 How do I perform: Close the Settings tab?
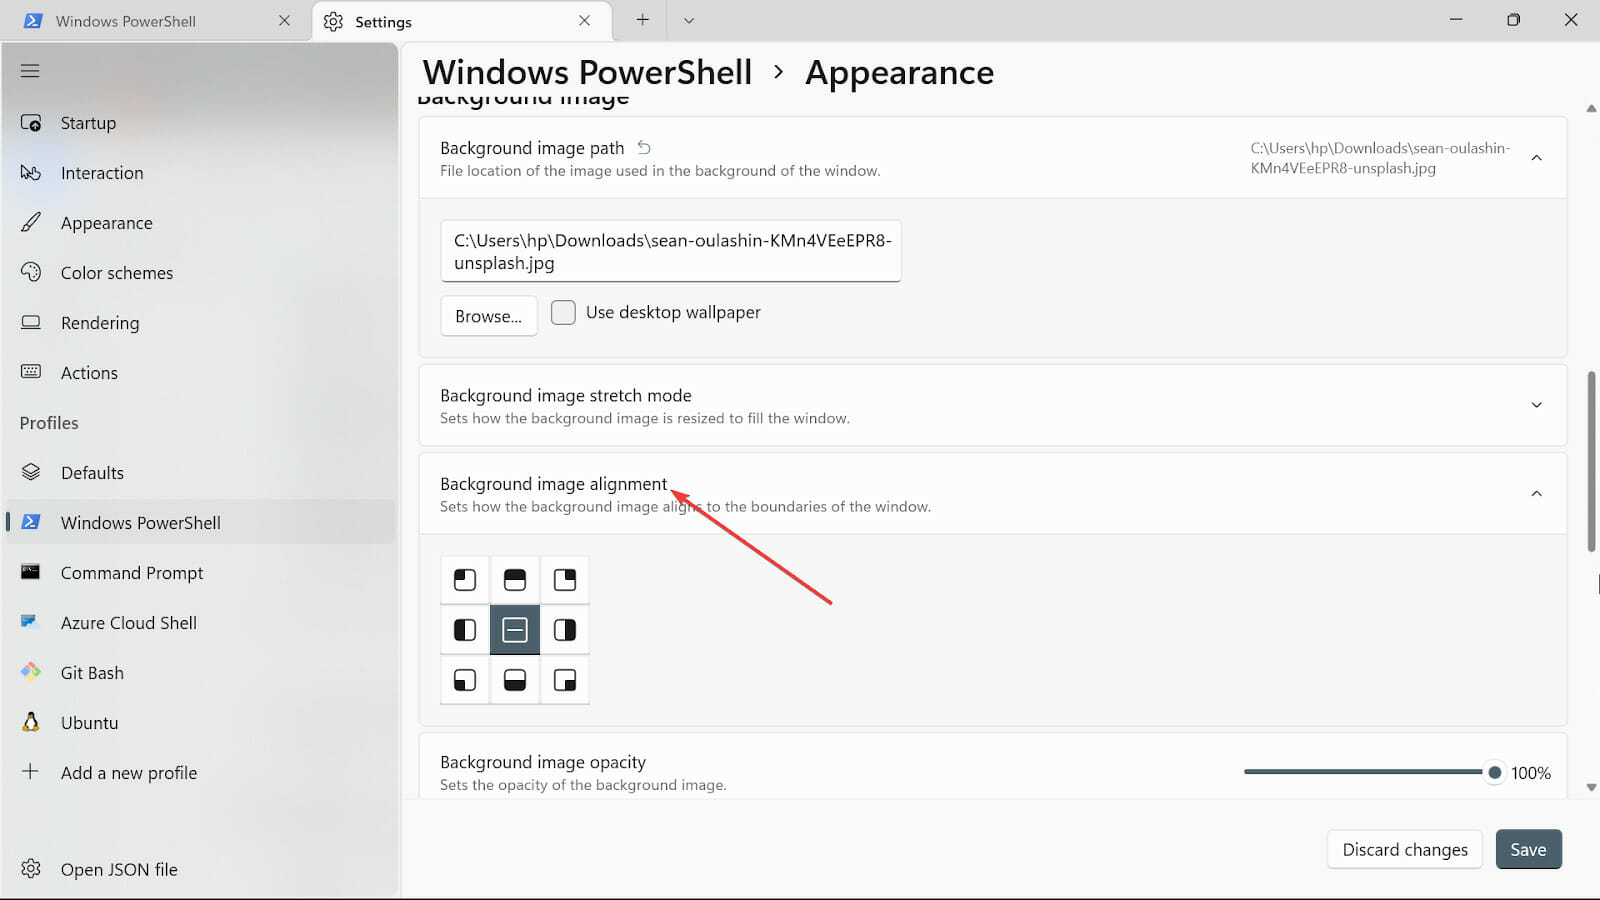pos(585,21)
